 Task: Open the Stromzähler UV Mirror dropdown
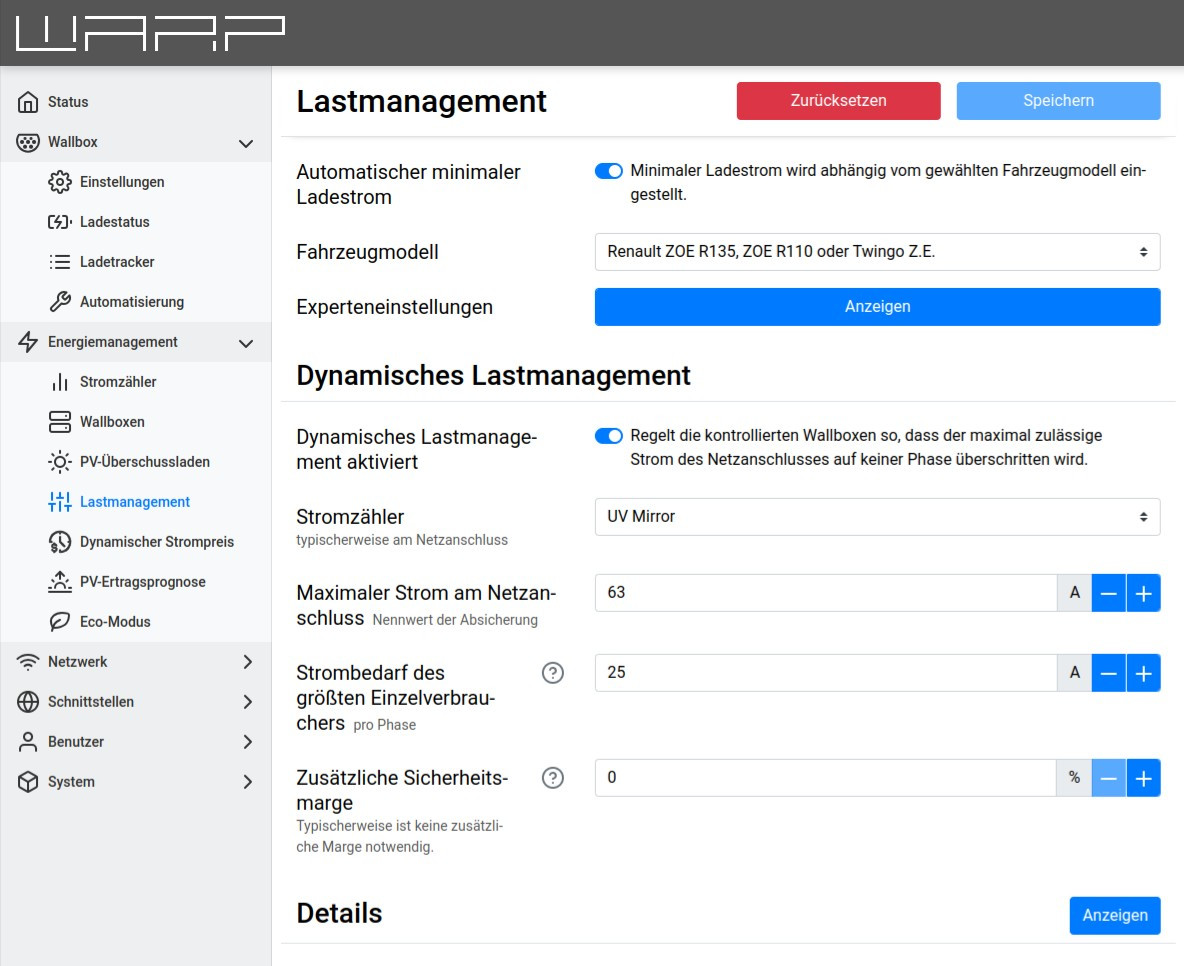tap(877, 517)
